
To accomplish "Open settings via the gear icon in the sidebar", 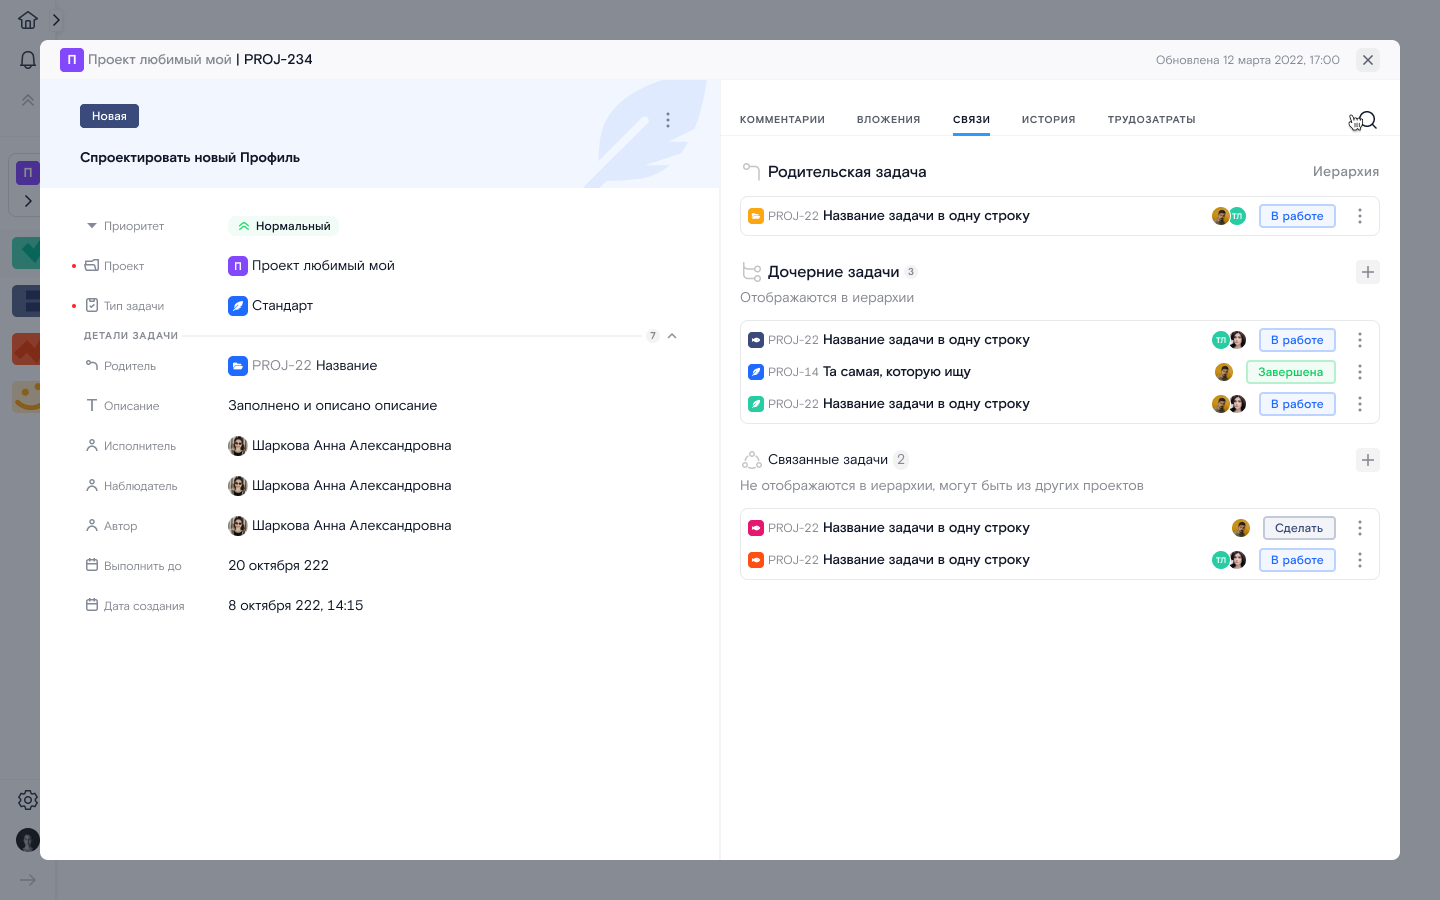I will (x=28, y=800).
